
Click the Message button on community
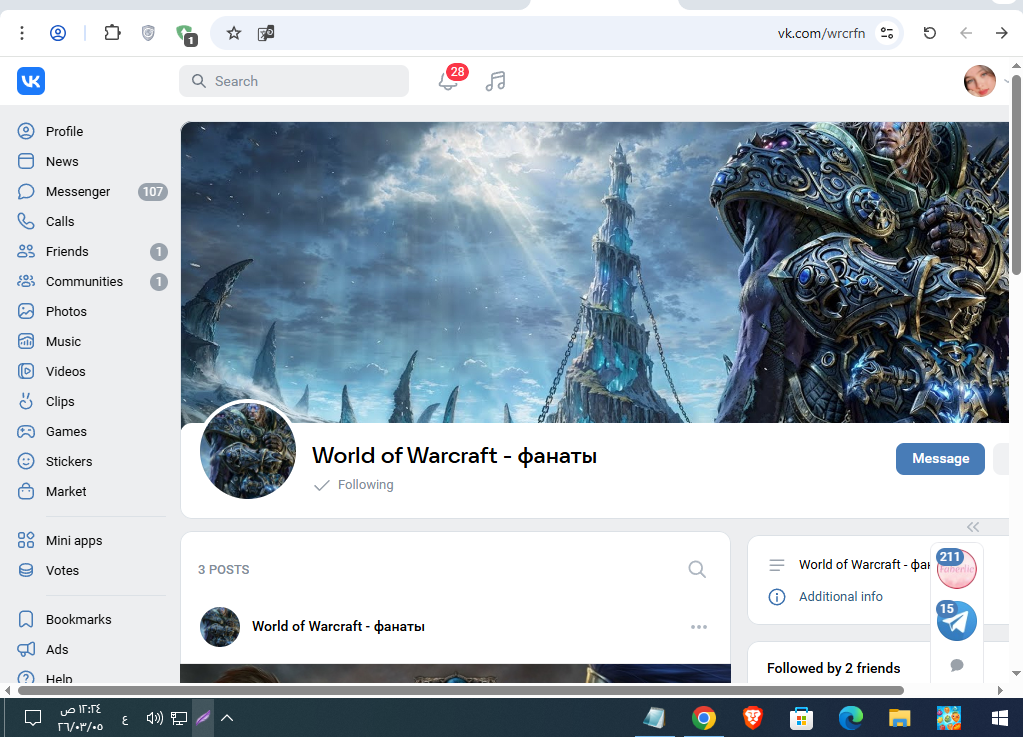(x=940, y=459)
